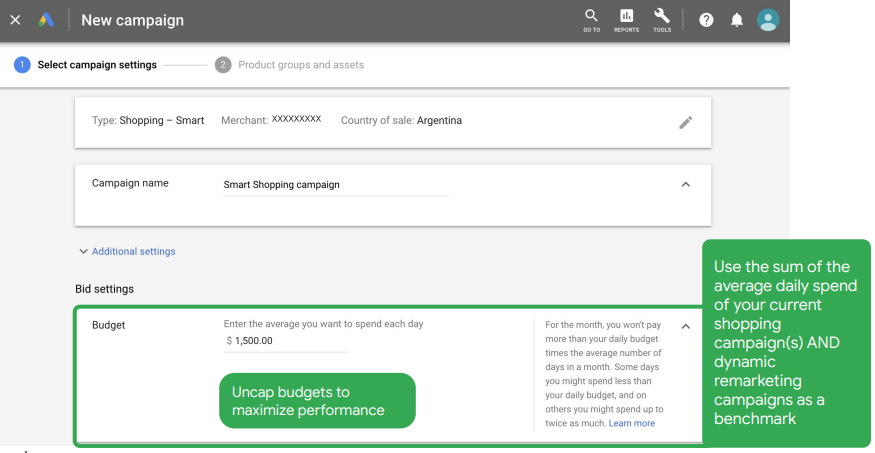The height and width of the screenshot is (453, 875).
Task: Click the Google Ads logo
Action: (46, 20)
